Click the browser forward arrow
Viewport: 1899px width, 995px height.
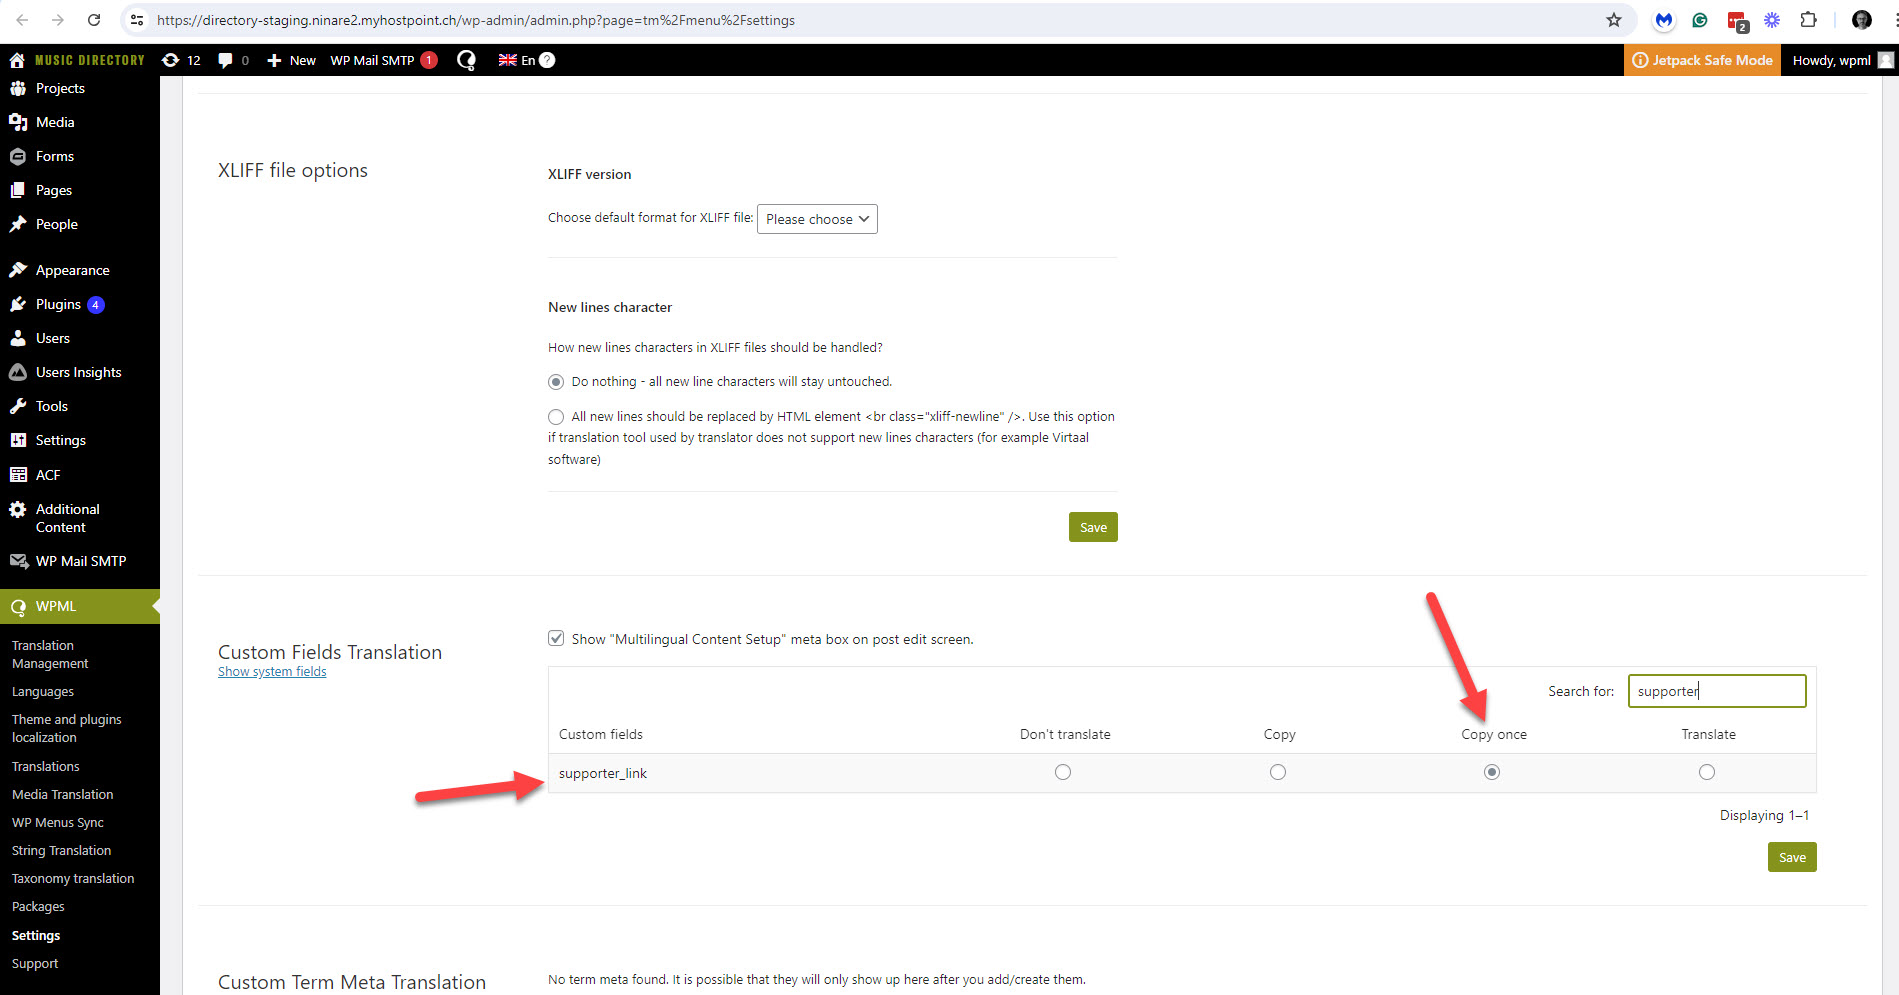tap(58, 20)
